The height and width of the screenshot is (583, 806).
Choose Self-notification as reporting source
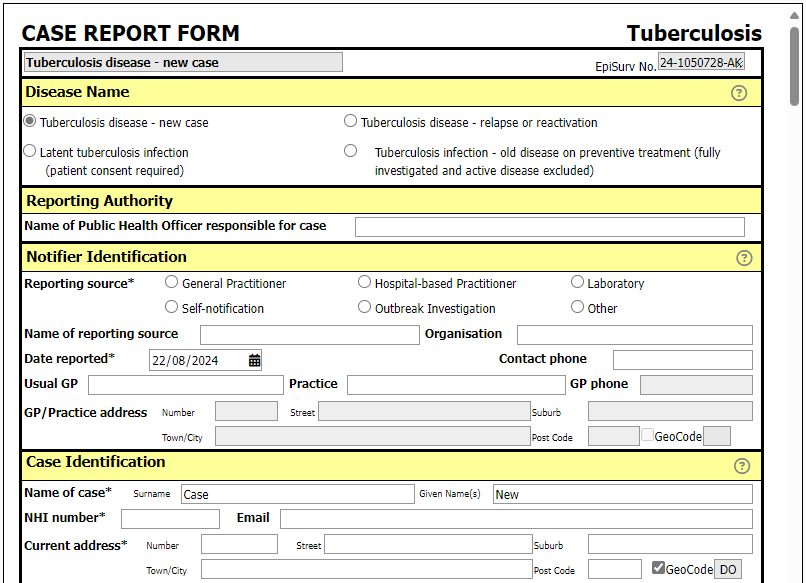(171, 307)
